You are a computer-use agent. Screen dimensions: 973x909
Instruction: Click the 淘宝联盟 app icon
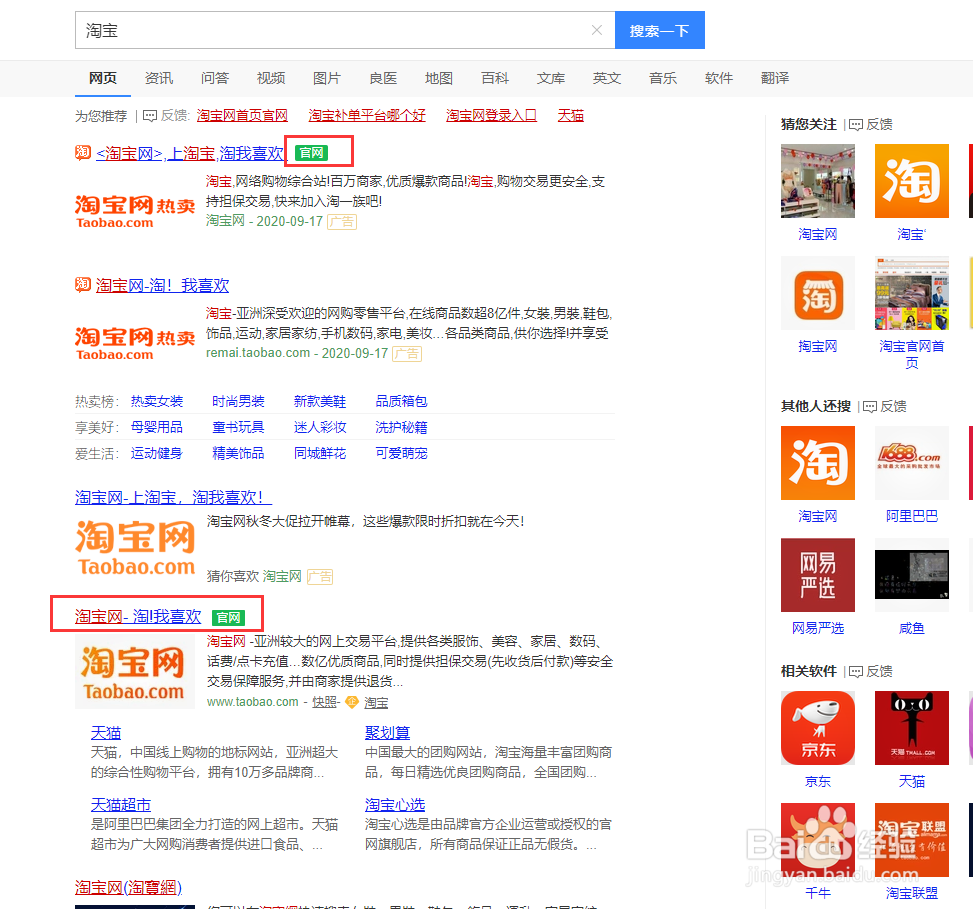[912, 840]
